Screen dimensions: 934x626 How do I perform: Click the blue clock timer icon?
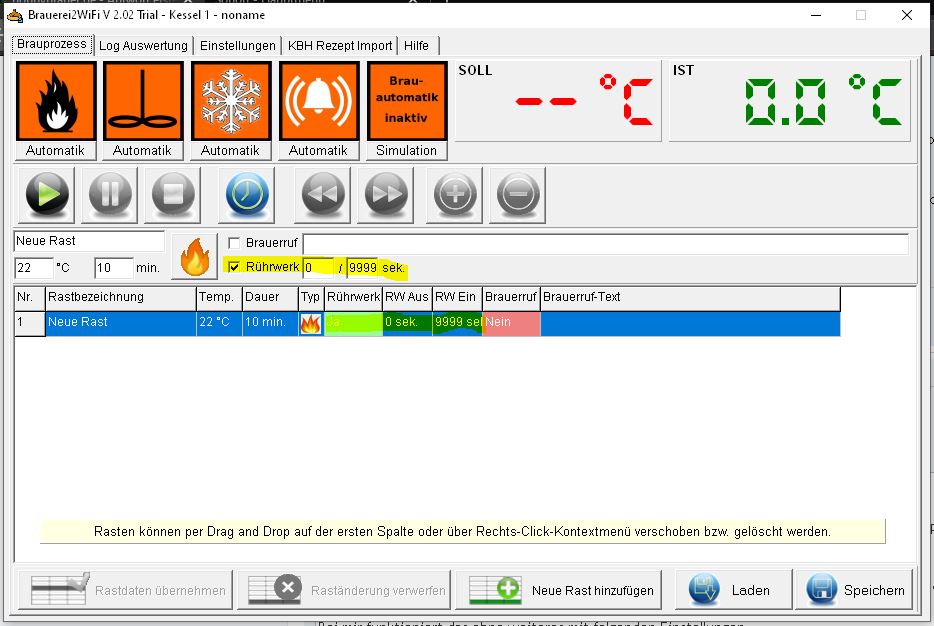coord(248,194)
